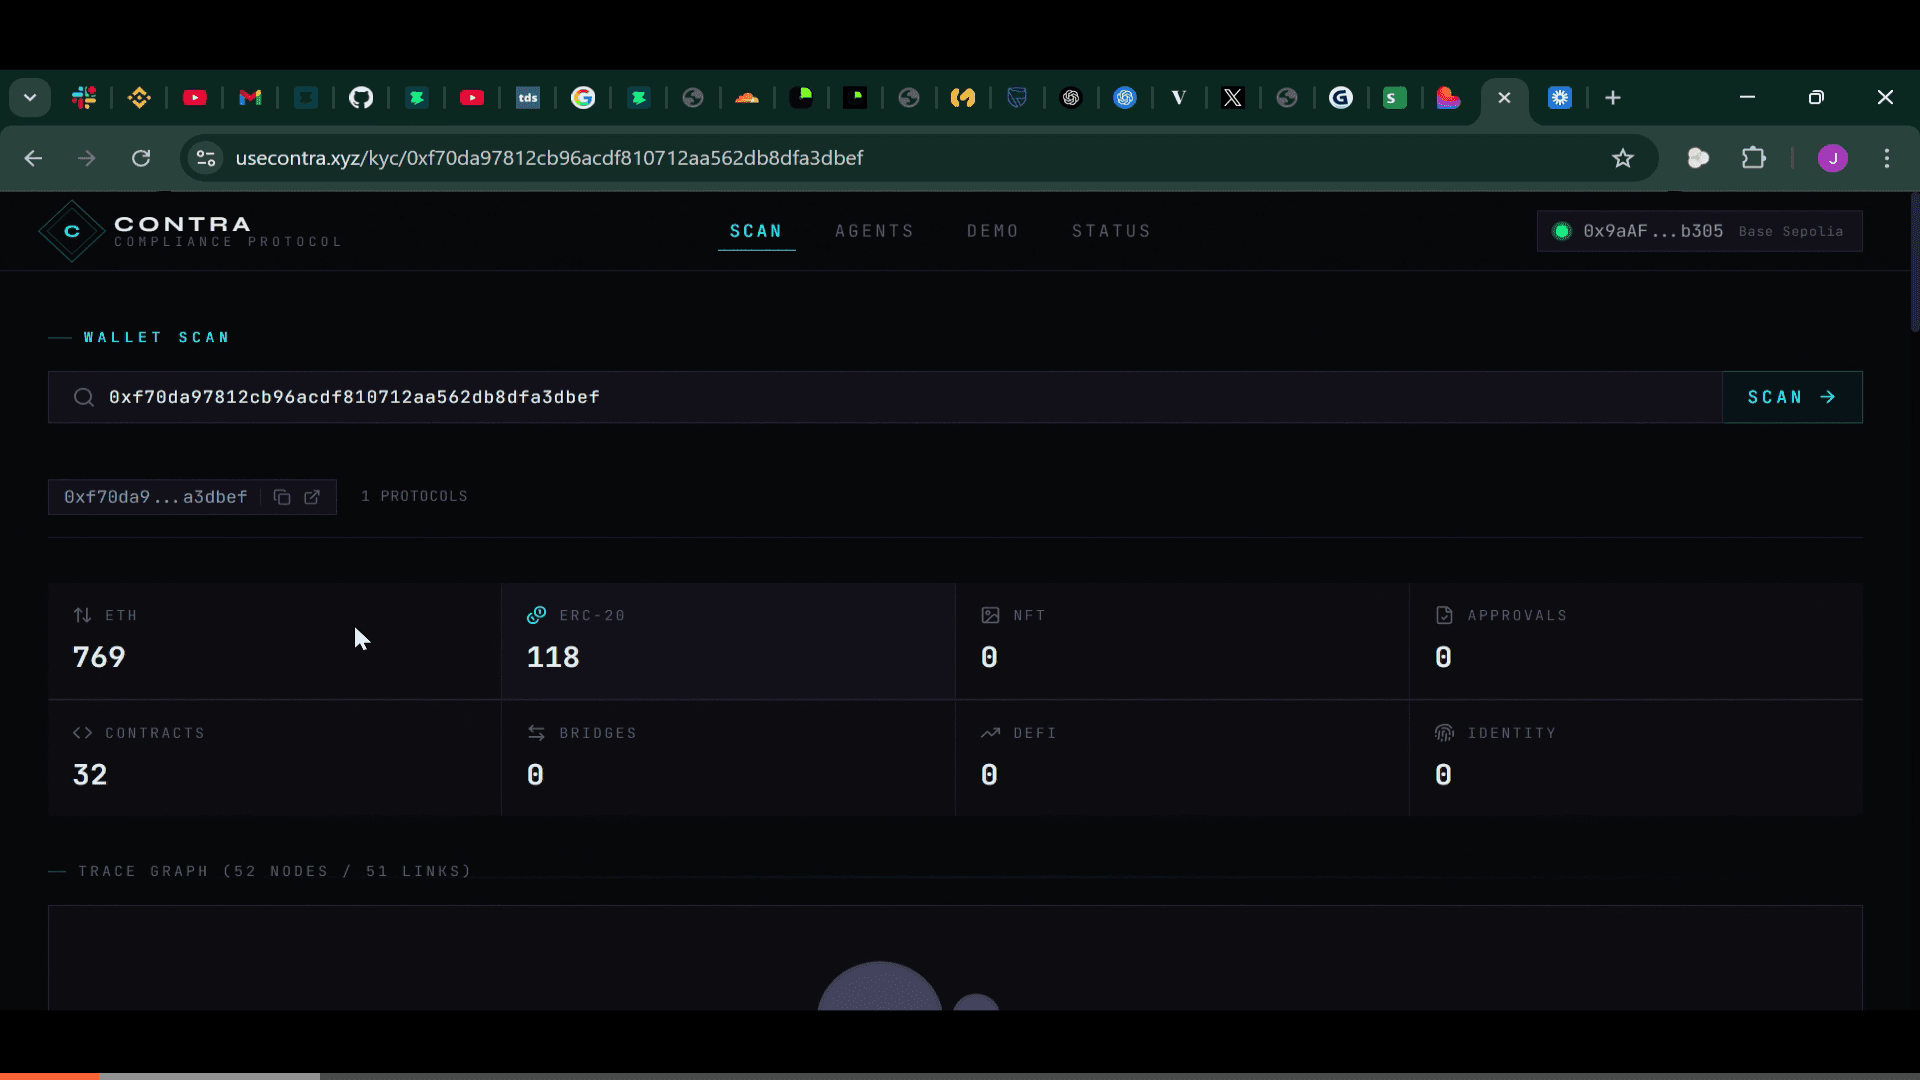Click connected wallet 0x9aAF...b305 button
This screenshot has width=1920, height=1080.
tap(1699, 231)
